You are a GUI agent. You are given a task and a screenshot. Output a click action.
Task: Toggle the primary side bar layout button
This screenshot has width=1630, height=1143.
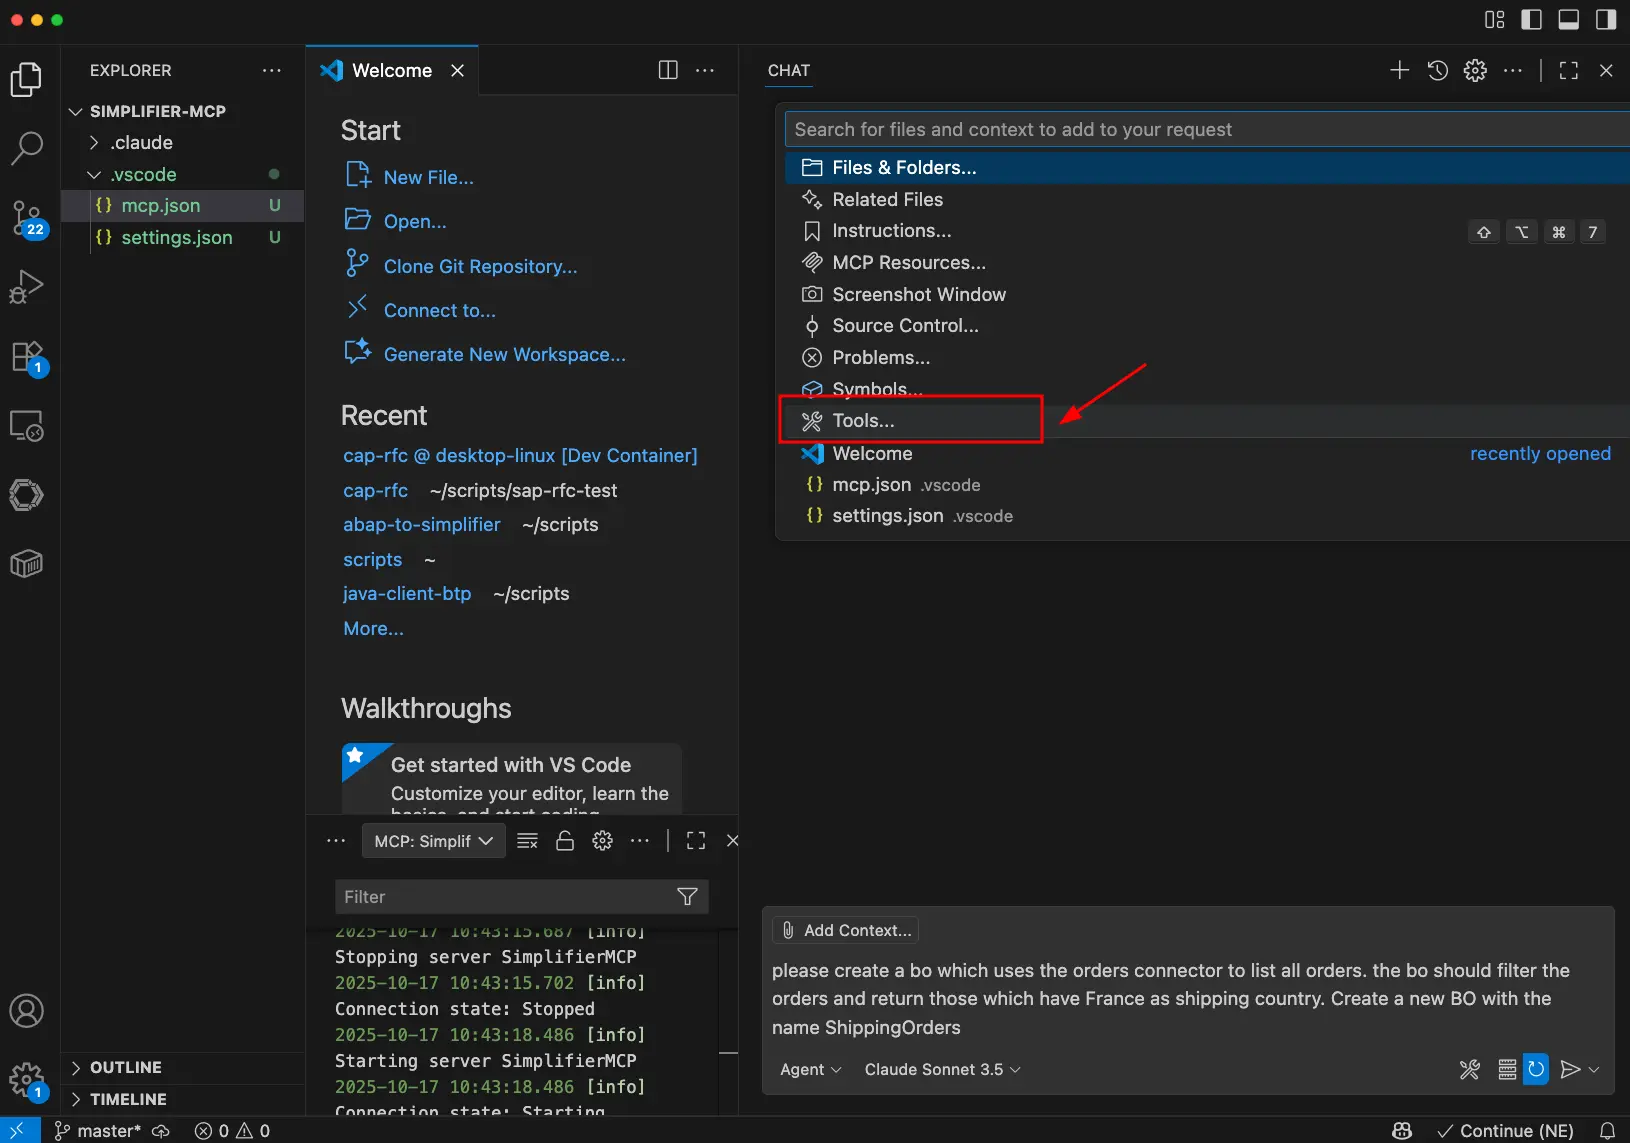(x=1531, y=20)
